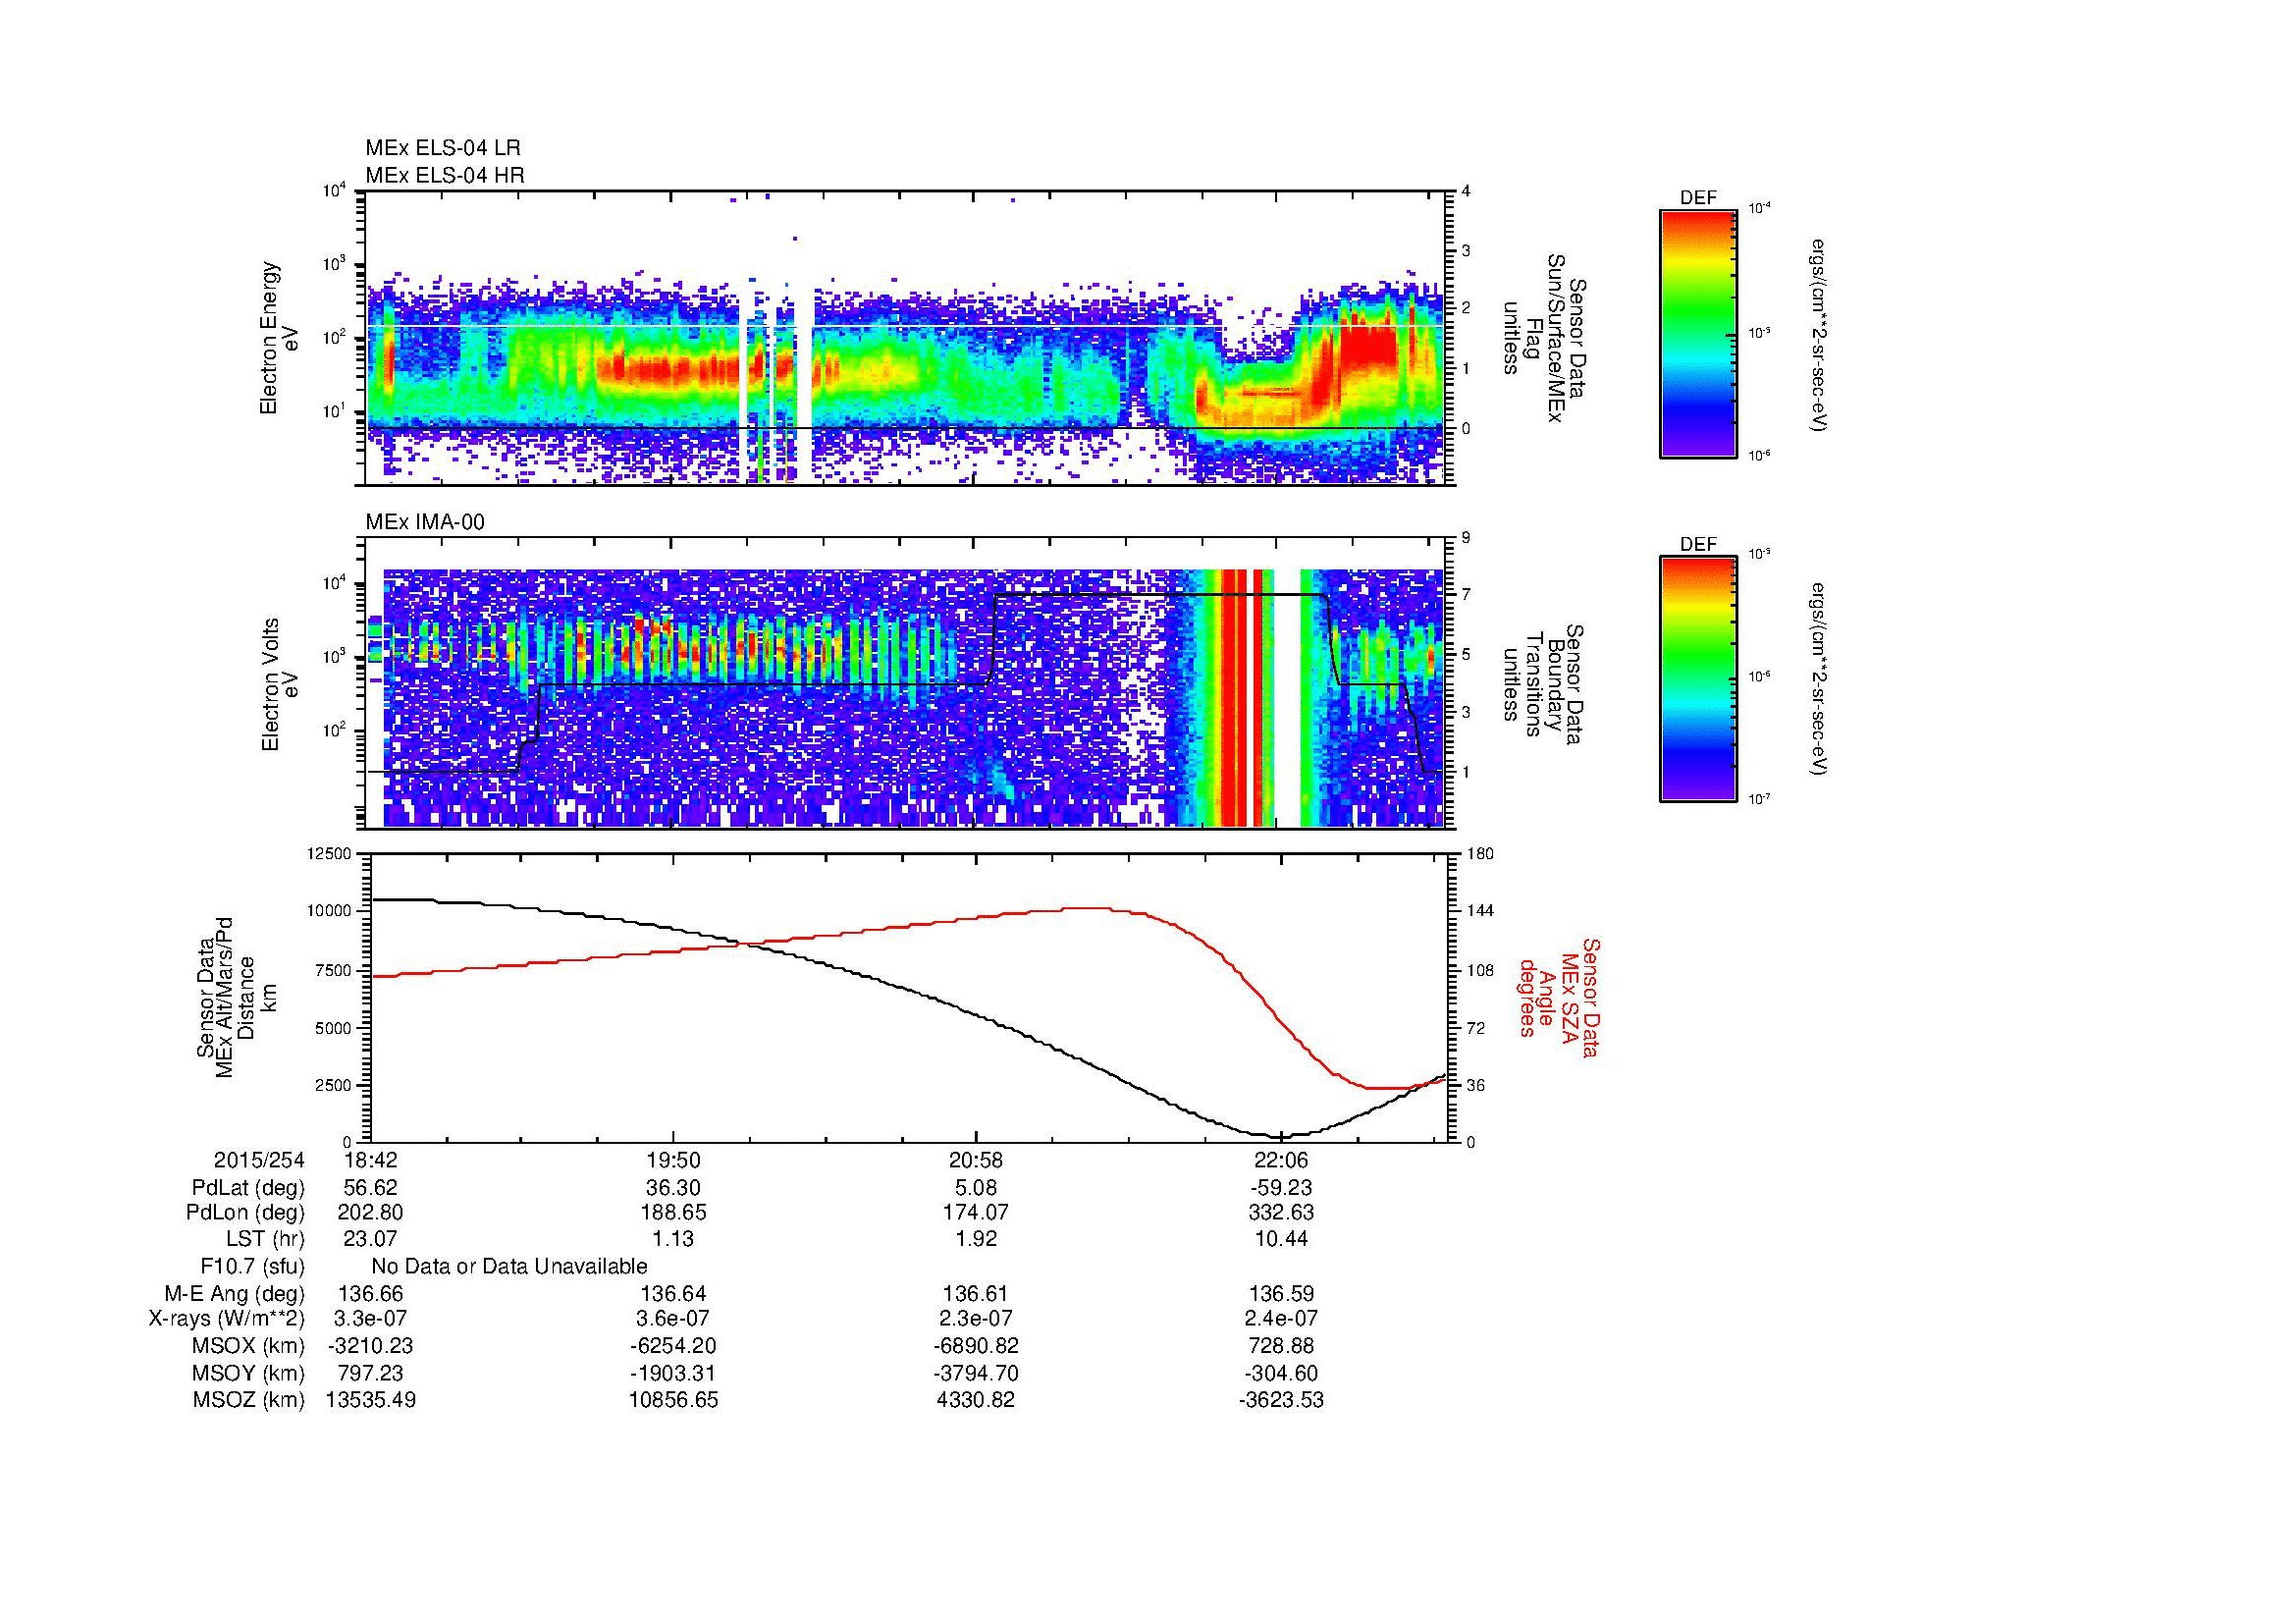Click the PdLat value 5.08

[x=977, y=1188]
